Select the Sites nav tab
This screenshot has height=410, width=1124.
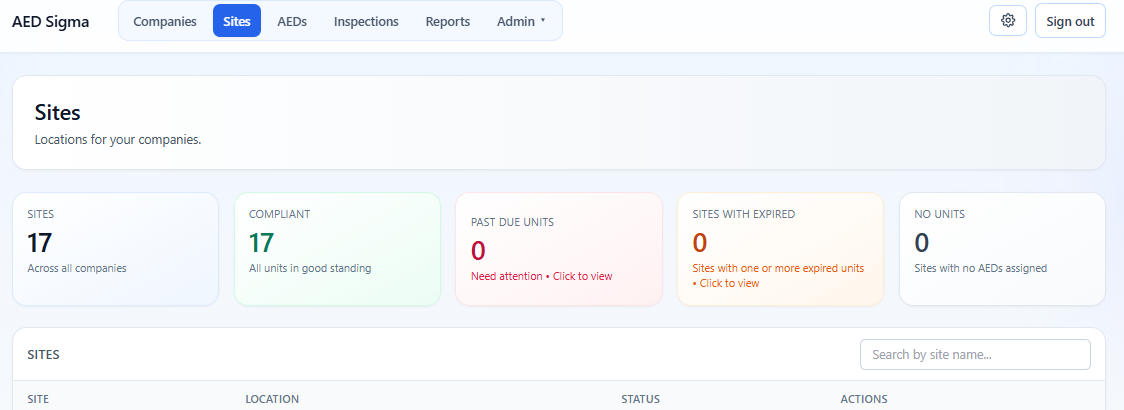(x=237, y=21)
